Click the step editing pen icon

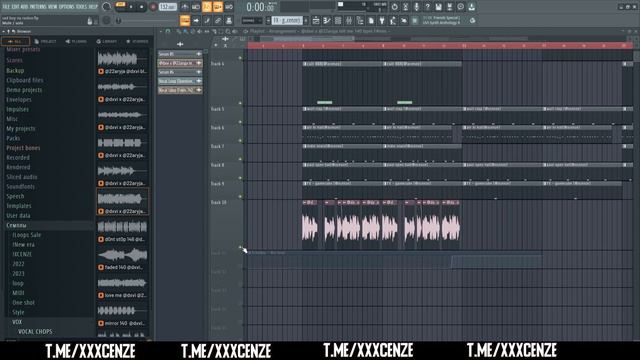207,20
